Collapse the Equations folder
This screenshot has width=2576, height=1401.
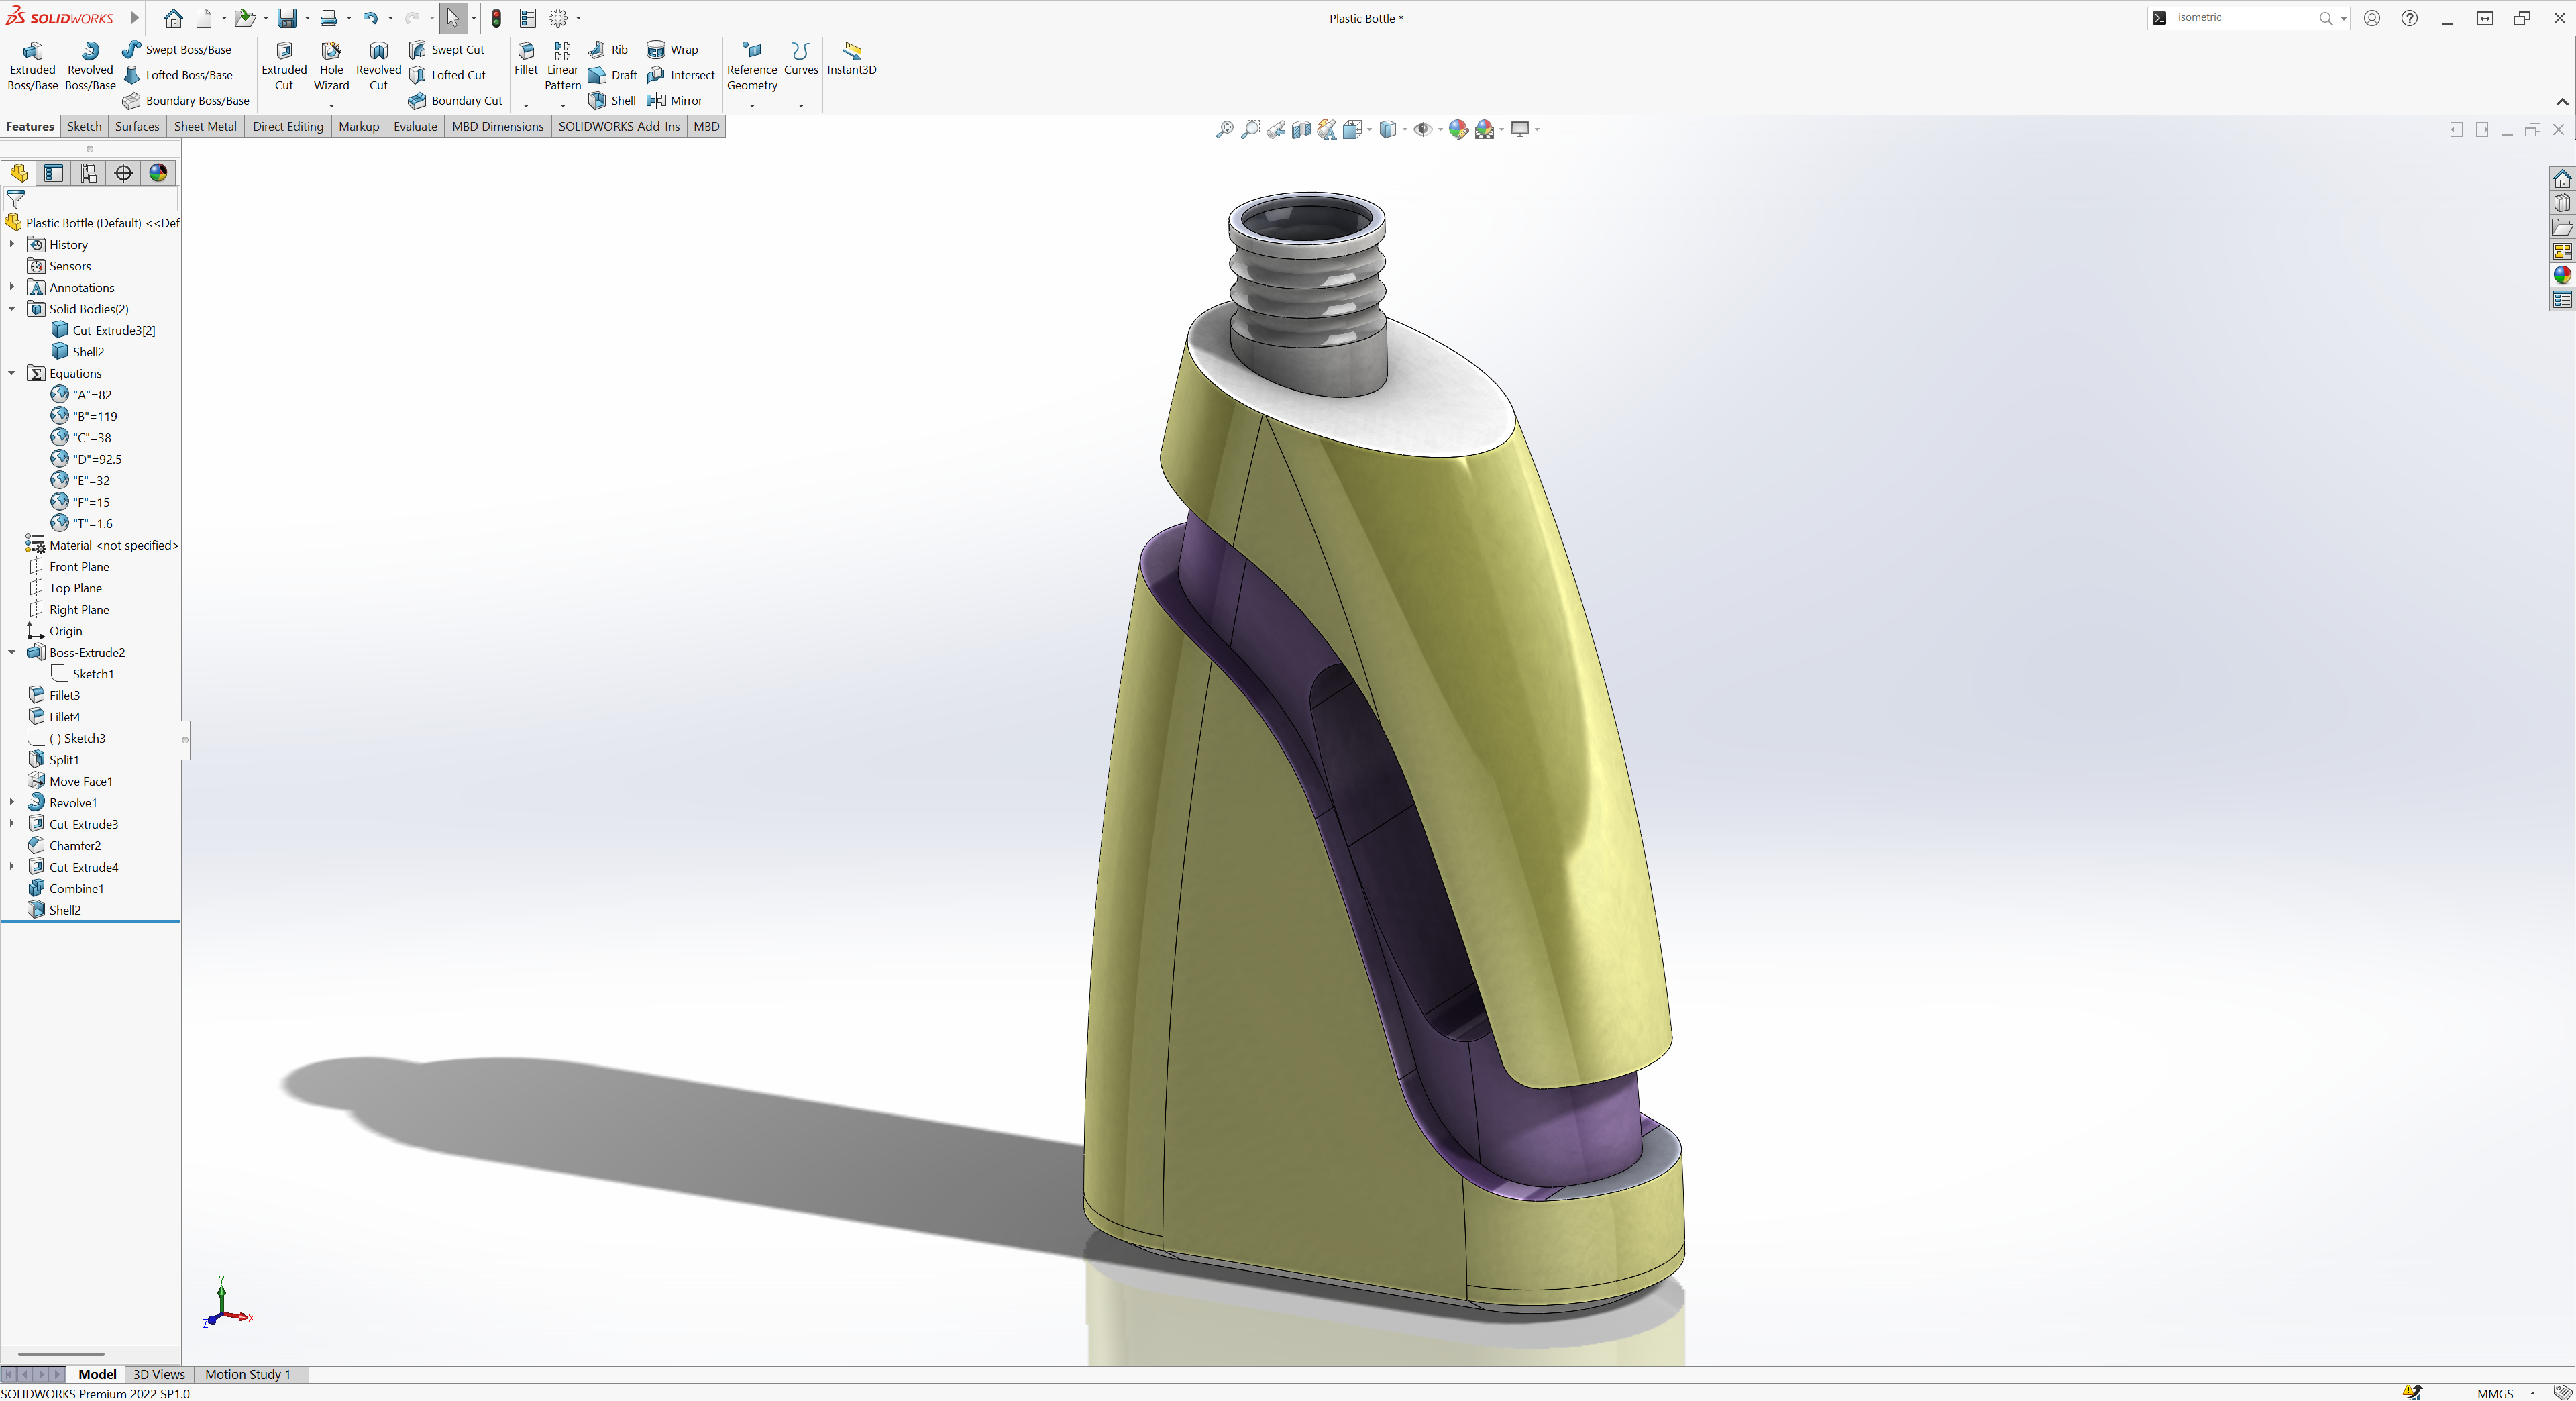(12, 373)
